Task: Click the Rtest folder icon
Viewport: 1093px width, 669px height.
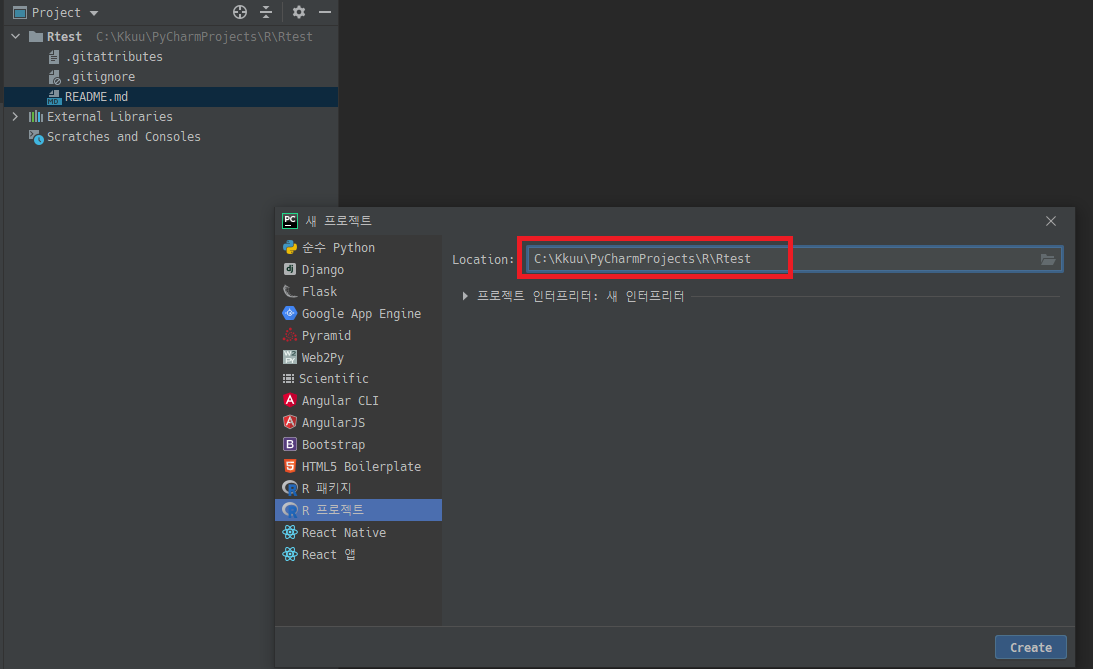Action: coord(36,36)
